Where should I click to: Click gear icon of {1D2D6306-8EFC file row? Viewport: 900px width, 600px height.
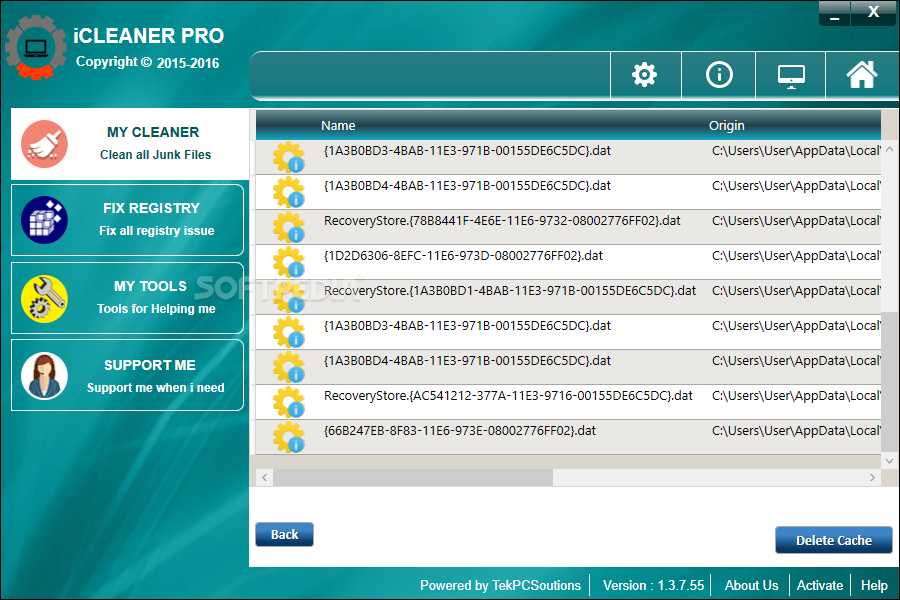pyautogui.click(x=289, y=262)
